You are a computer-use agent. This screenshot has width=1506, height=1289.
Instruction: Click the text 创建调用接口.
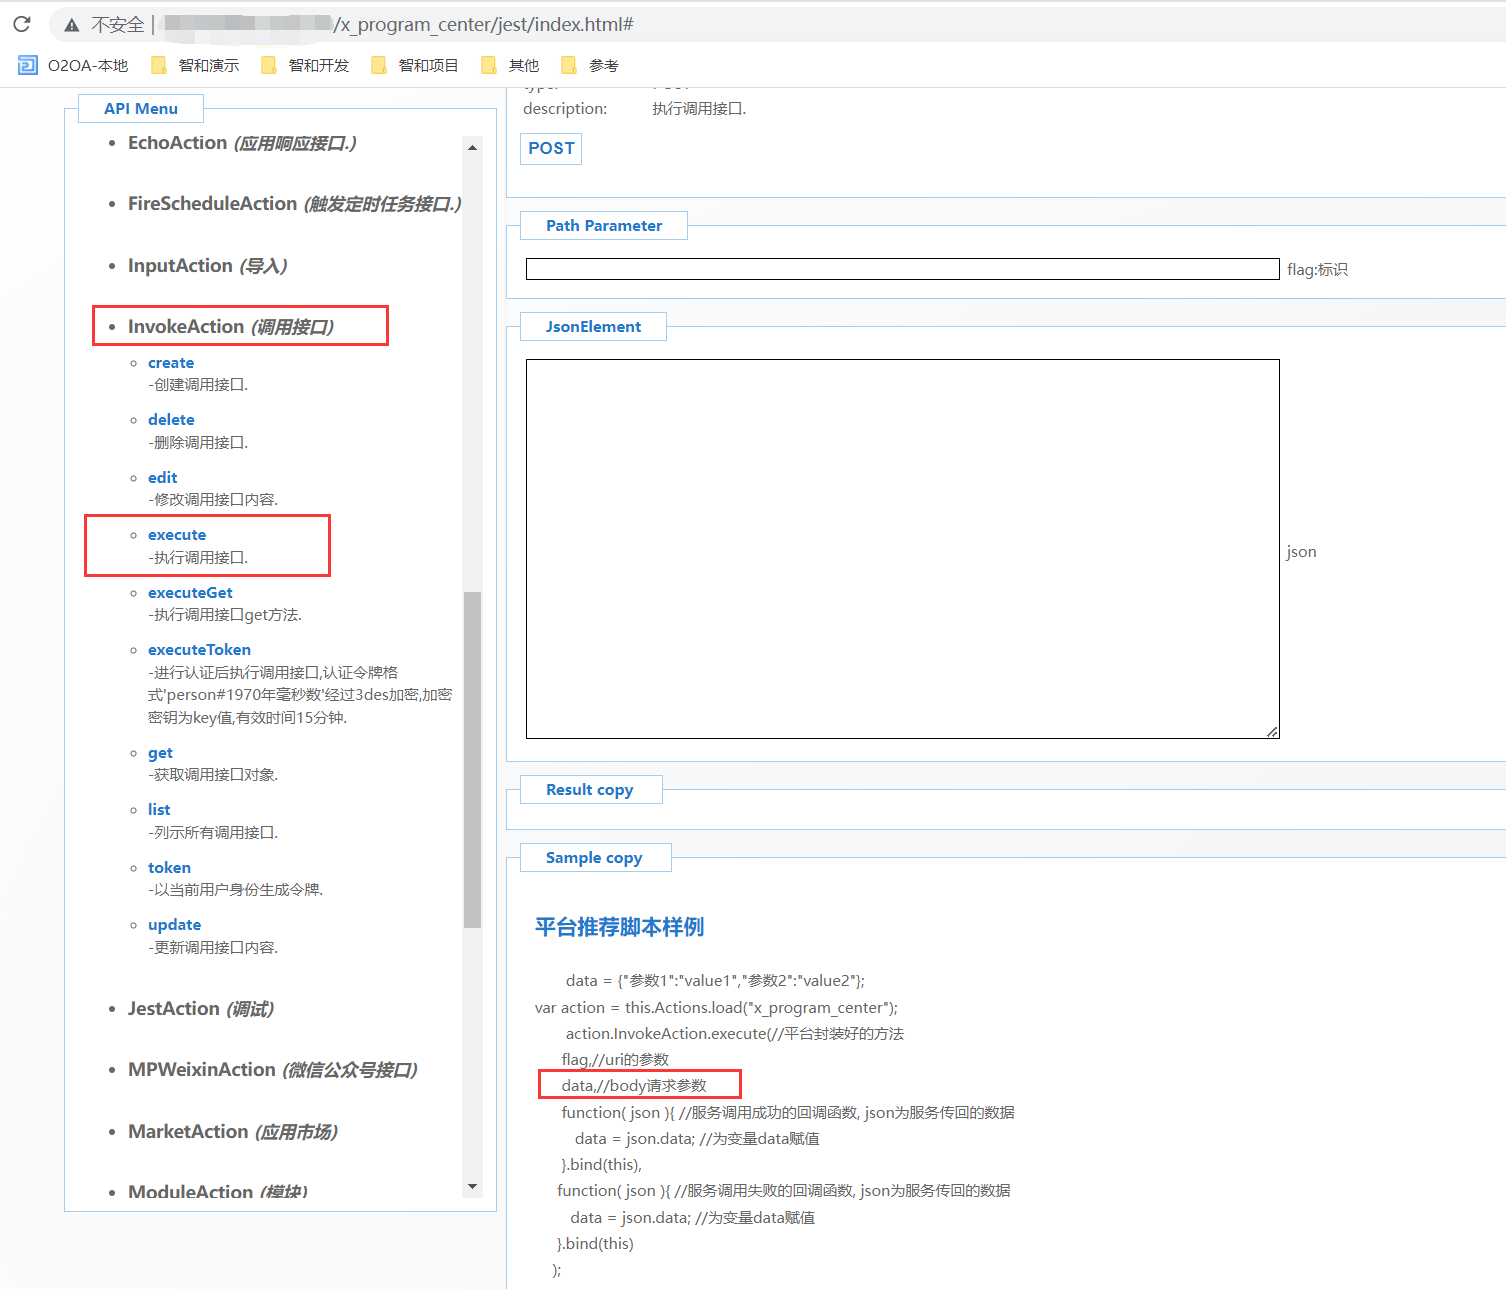pos(198,385)
